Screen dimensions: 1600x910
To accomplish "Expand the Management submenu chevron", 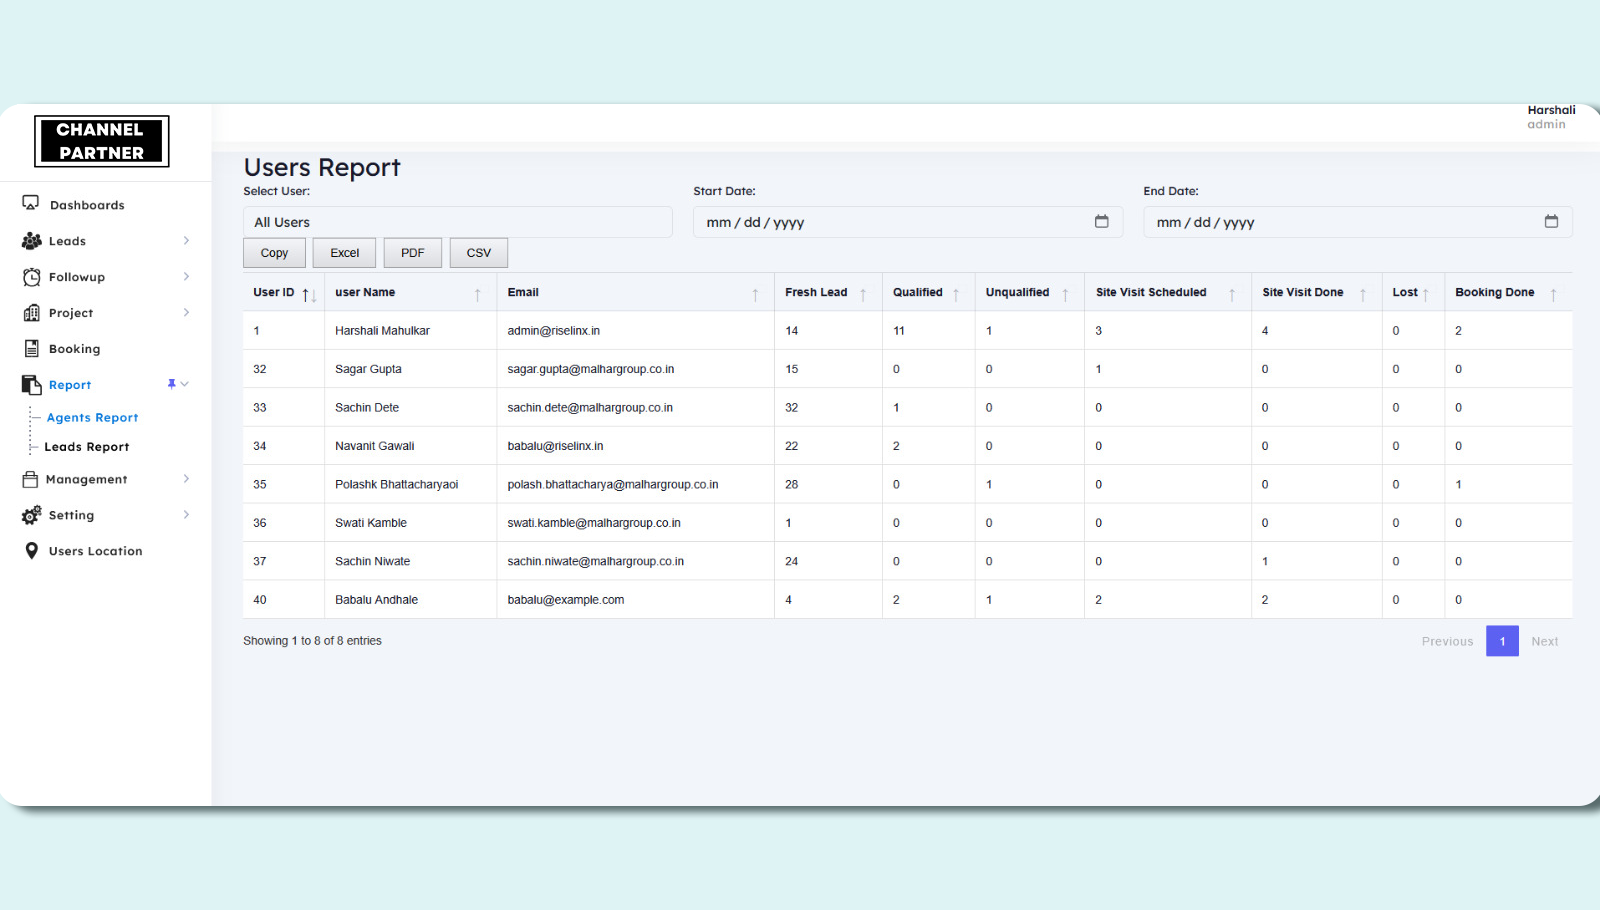I will click(186, 479).
